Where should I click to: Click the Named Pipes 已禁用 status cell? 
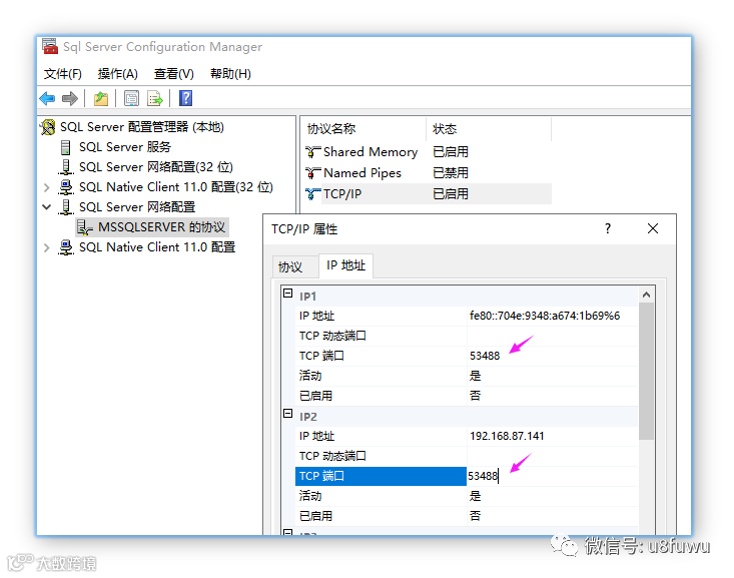click(450, 173)
